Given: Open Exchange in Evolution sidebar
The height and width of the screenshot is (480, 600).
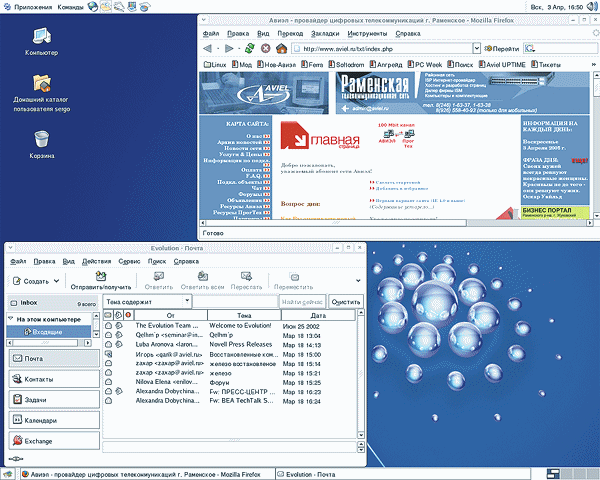Looking at the screenshot, I should [x=54, y=441].
